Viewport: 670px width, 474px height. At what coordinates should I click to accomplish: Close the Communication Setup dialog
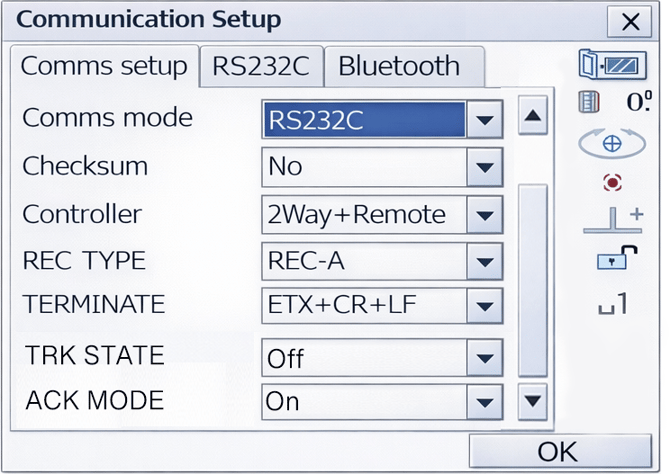point(630,21)
